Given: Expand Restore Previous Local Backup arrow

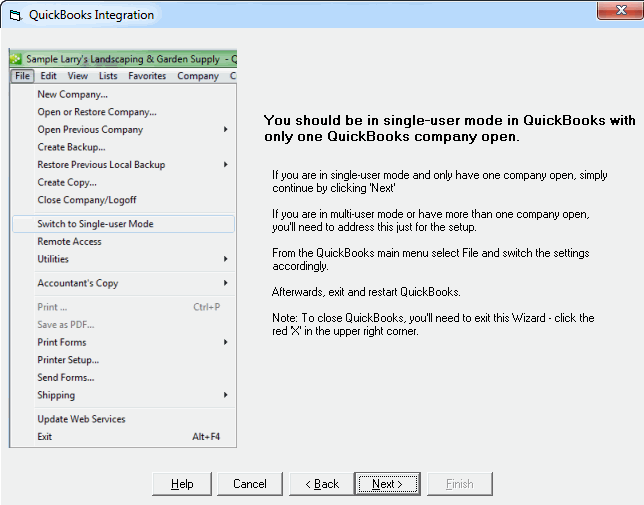Looking at the screenshot, I should pos(225,165).
